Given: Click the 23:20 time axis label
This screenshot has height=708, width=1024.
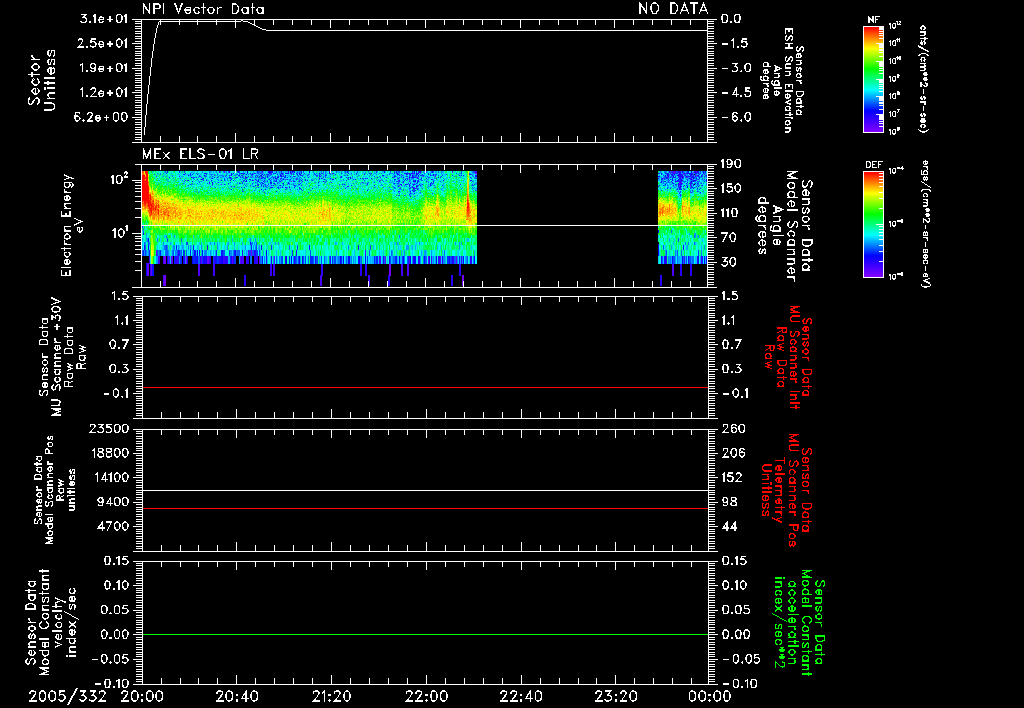Looking at the screenshot, I should click(x=615, y=696).
